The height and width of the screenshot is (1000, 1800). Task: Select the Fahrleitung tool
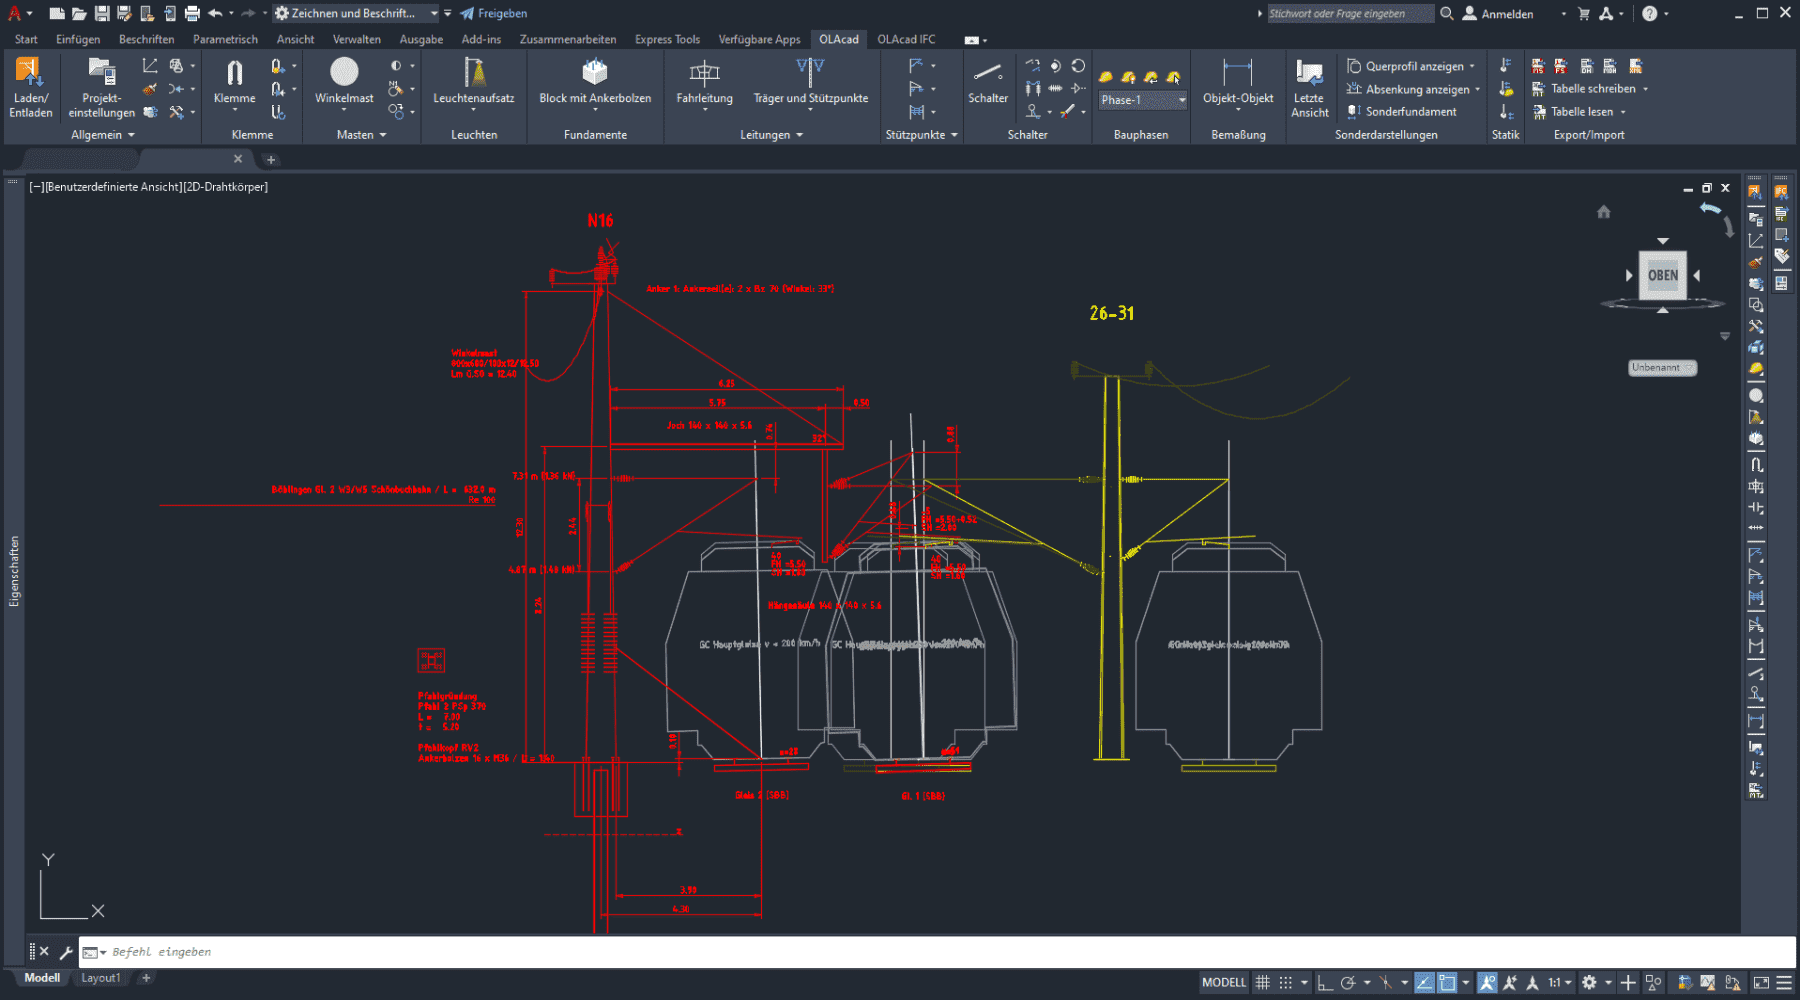click(704, 74)
